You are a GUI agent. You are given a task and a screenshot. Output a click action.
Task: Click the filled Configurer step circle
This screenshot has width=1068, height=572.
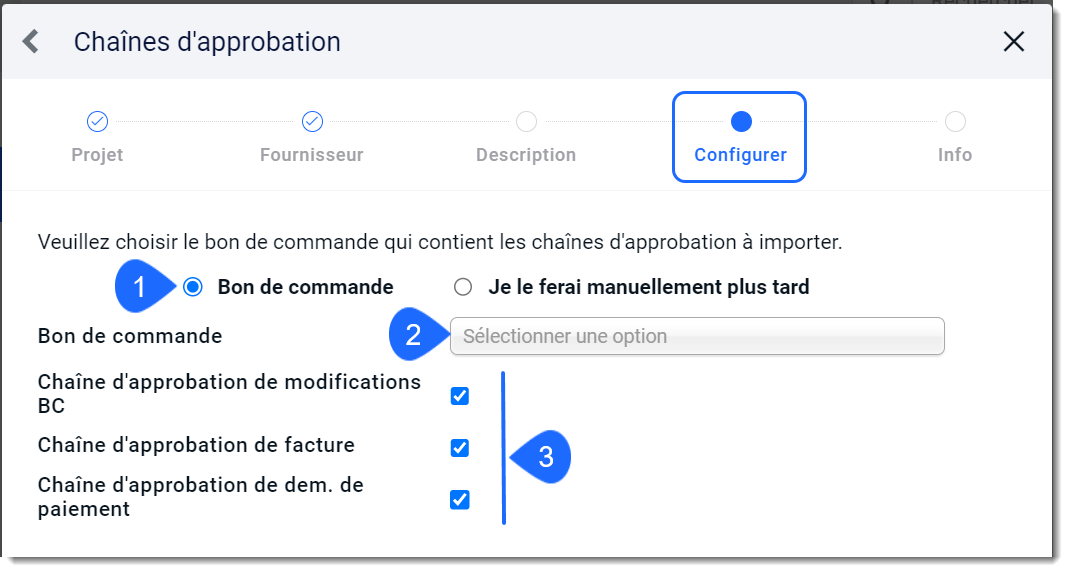tap(740, 122)
